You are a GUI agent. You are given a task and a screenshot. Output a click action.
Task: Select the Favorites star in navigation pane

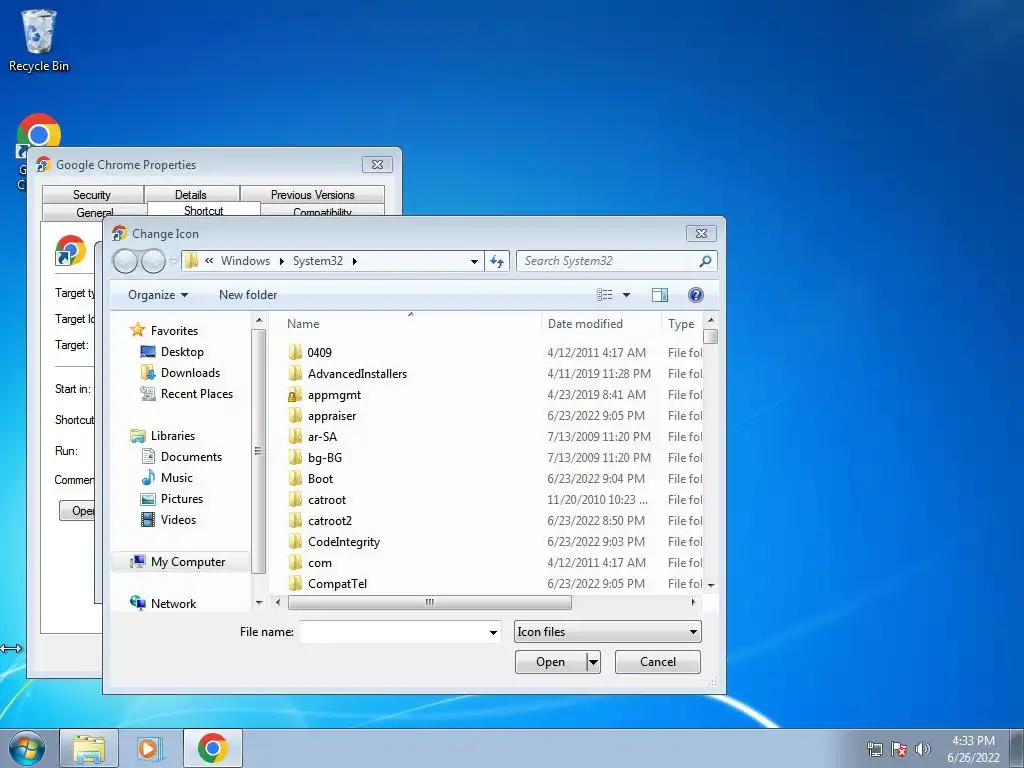coord(137,330)
